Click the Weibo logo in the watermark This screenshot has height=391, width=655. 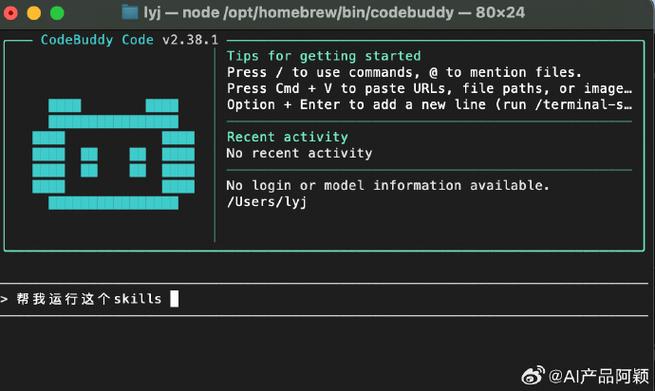533,375
